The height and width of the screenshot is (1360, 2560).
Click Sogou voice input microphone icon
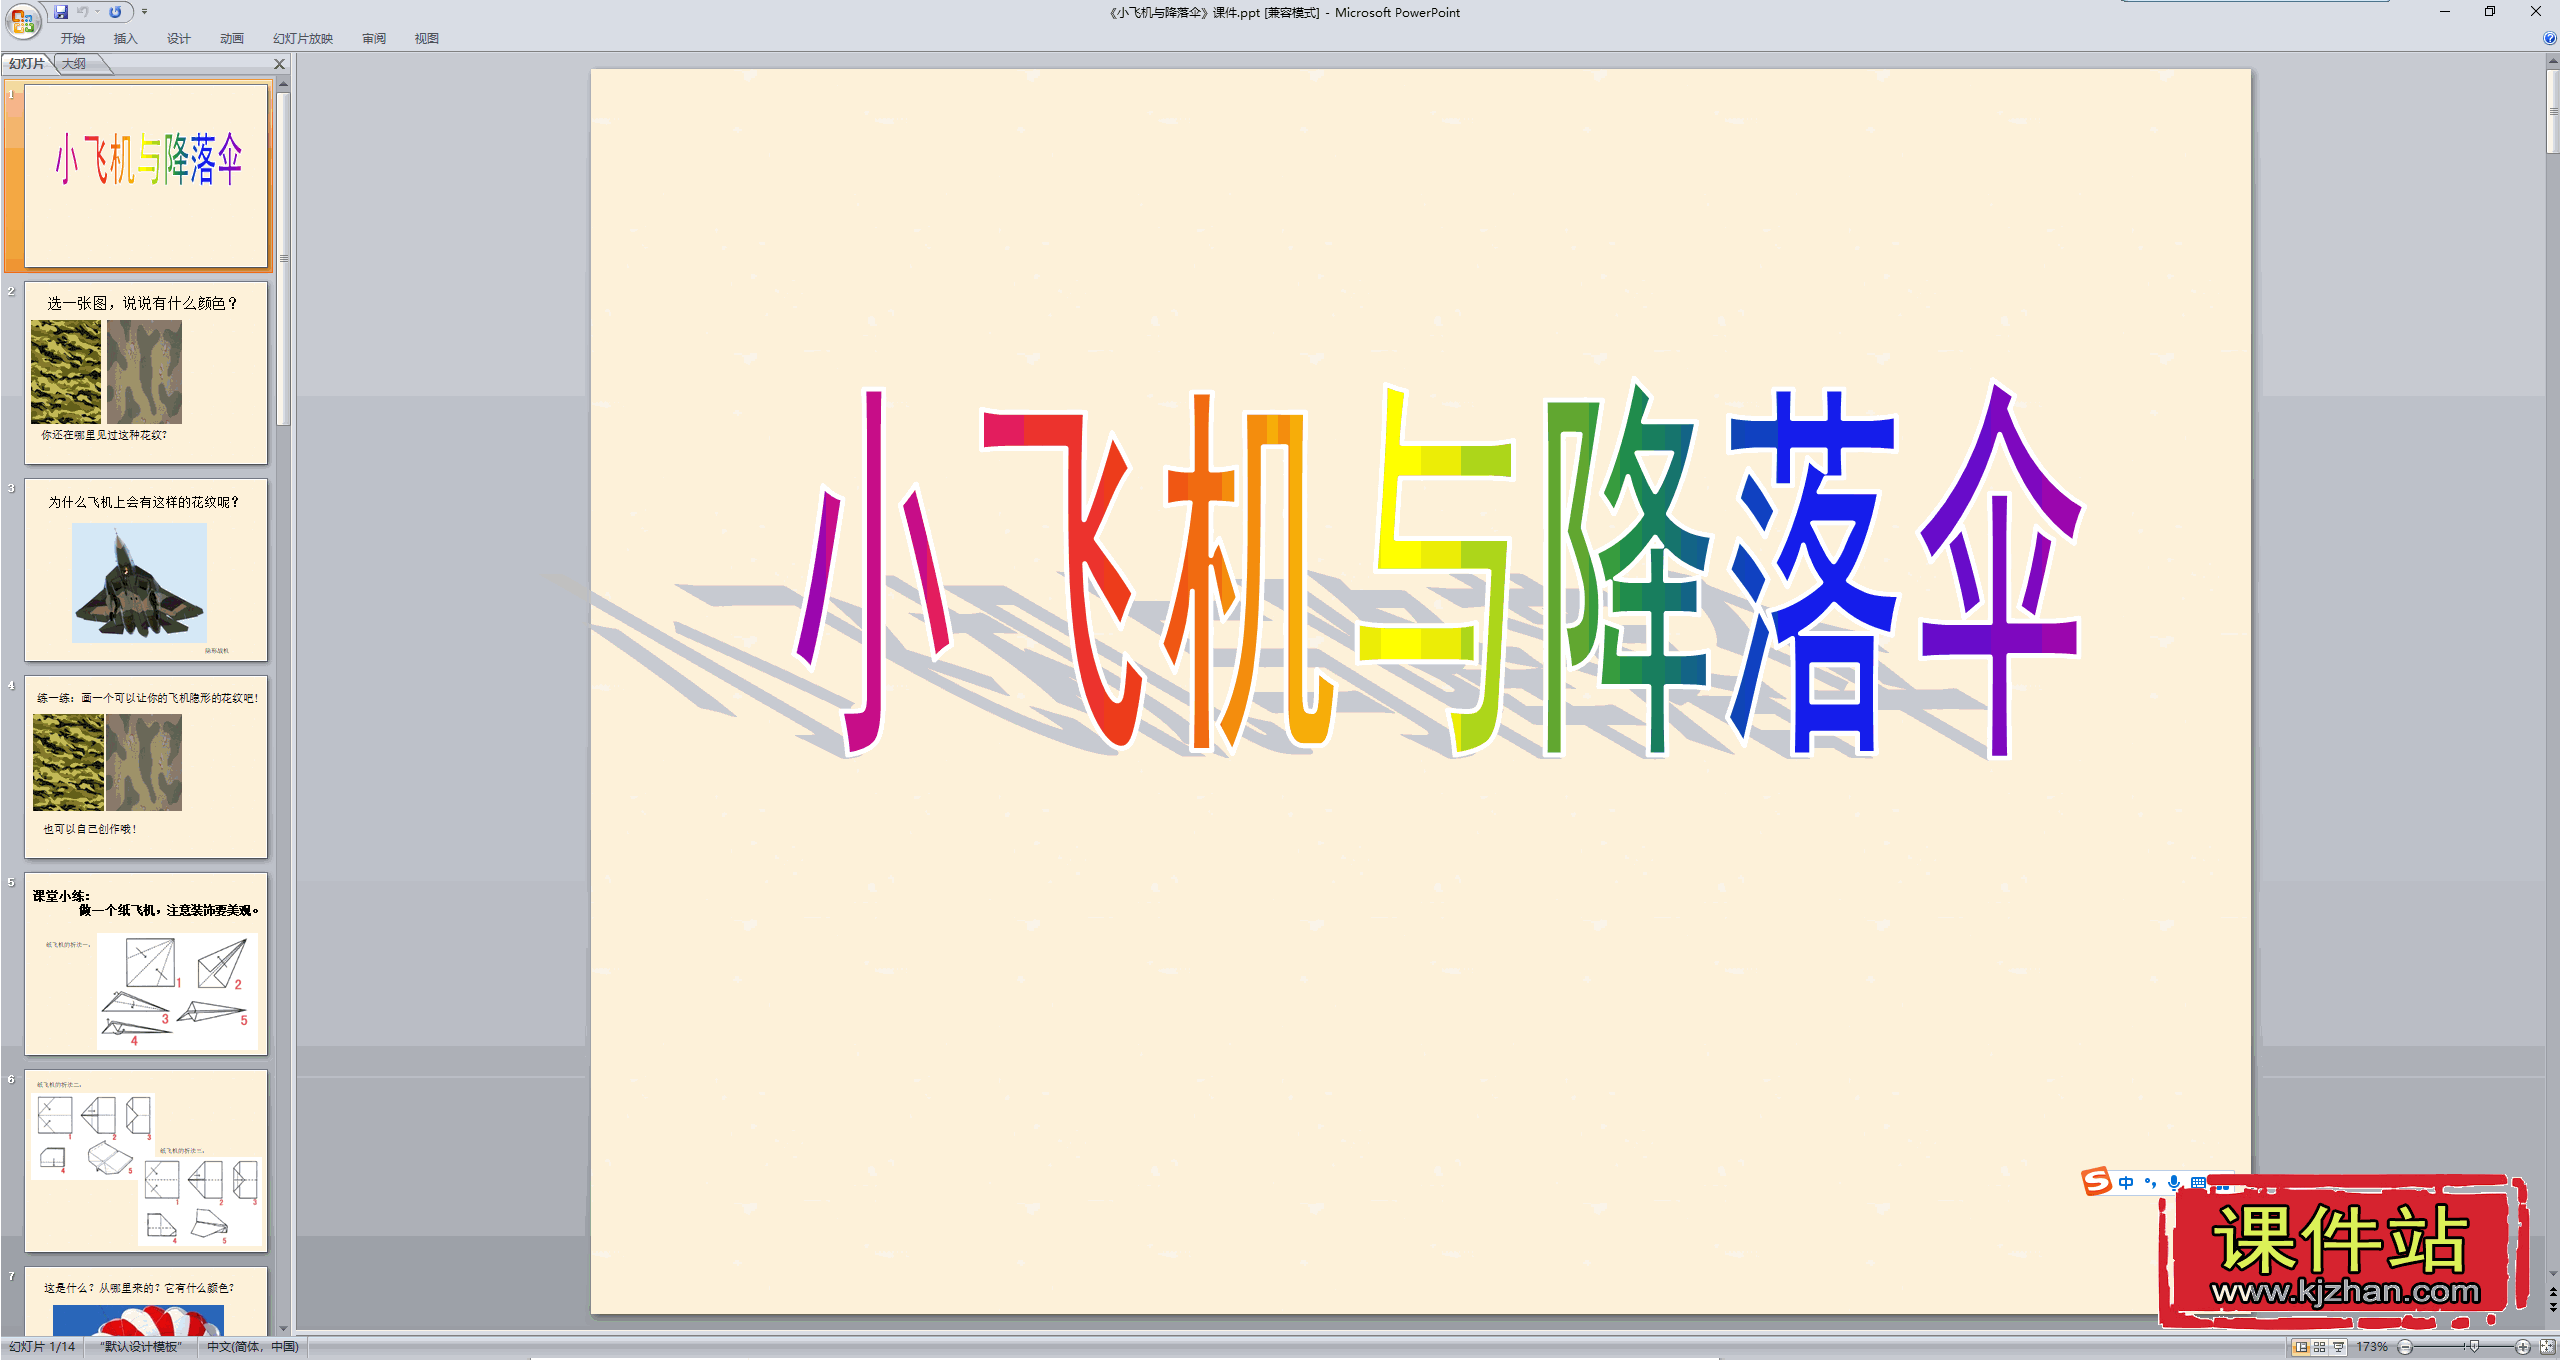pos(2174,1182)
